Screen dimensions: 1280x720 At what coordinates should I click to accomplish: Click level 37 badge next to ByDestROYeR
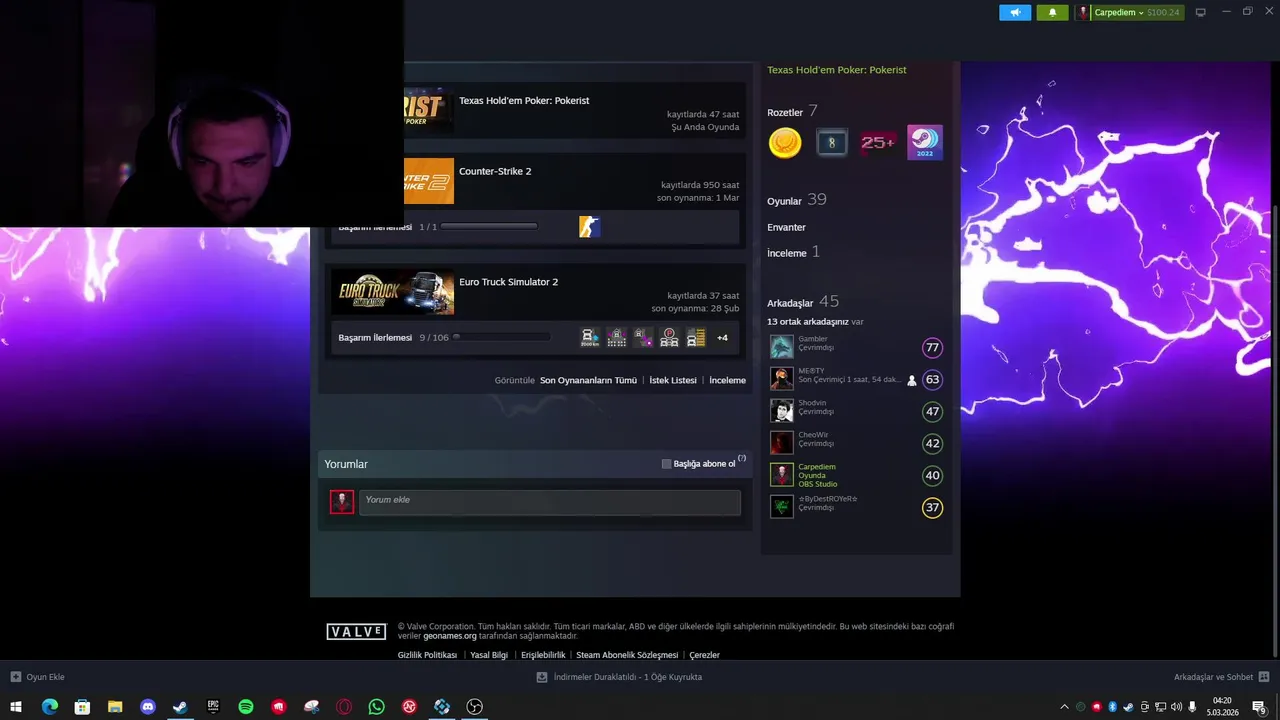pyautogui.click(x=932, y=508)
